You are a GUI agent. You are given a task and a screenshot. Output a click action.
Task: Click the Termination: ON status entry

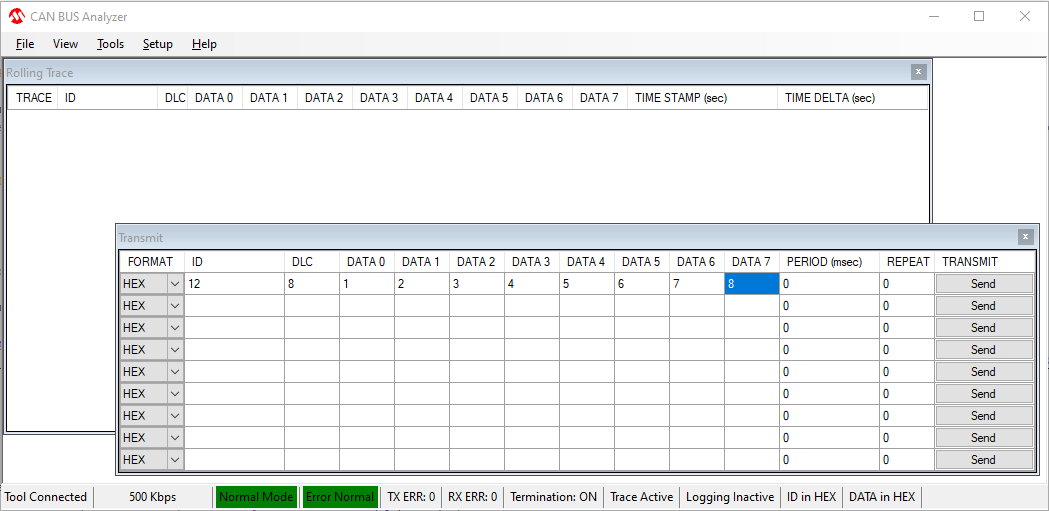click(x=553, y=497)
